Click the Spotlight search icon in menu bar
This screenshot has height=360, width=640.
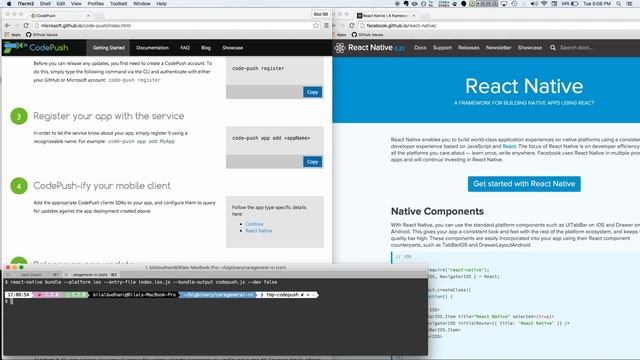619,4
